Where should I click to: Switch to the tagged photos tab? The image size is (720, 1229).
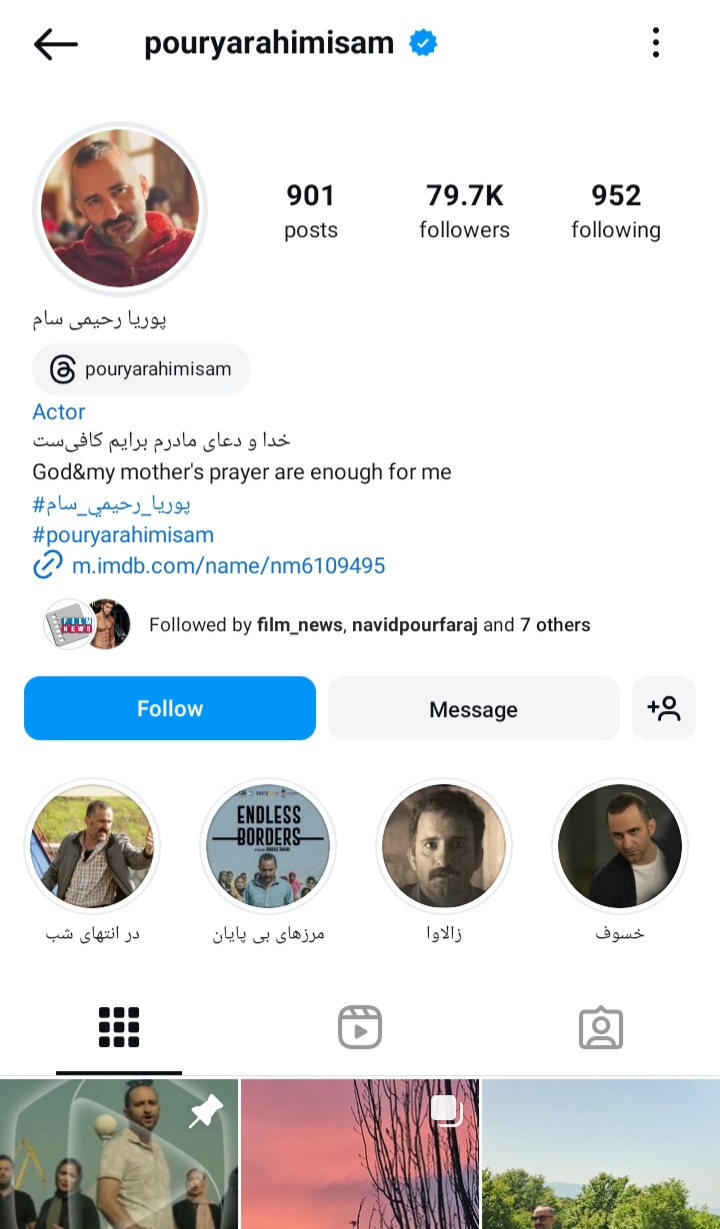(600, 1027)
